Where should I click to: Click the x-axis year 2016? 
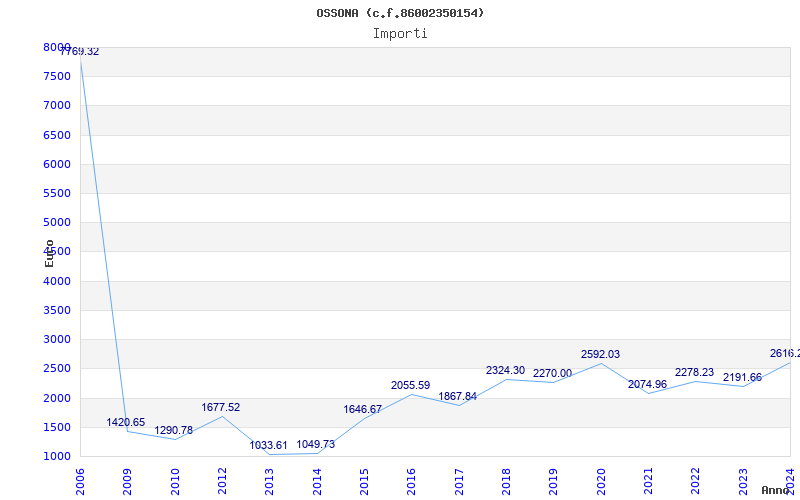tap(412, 482)
